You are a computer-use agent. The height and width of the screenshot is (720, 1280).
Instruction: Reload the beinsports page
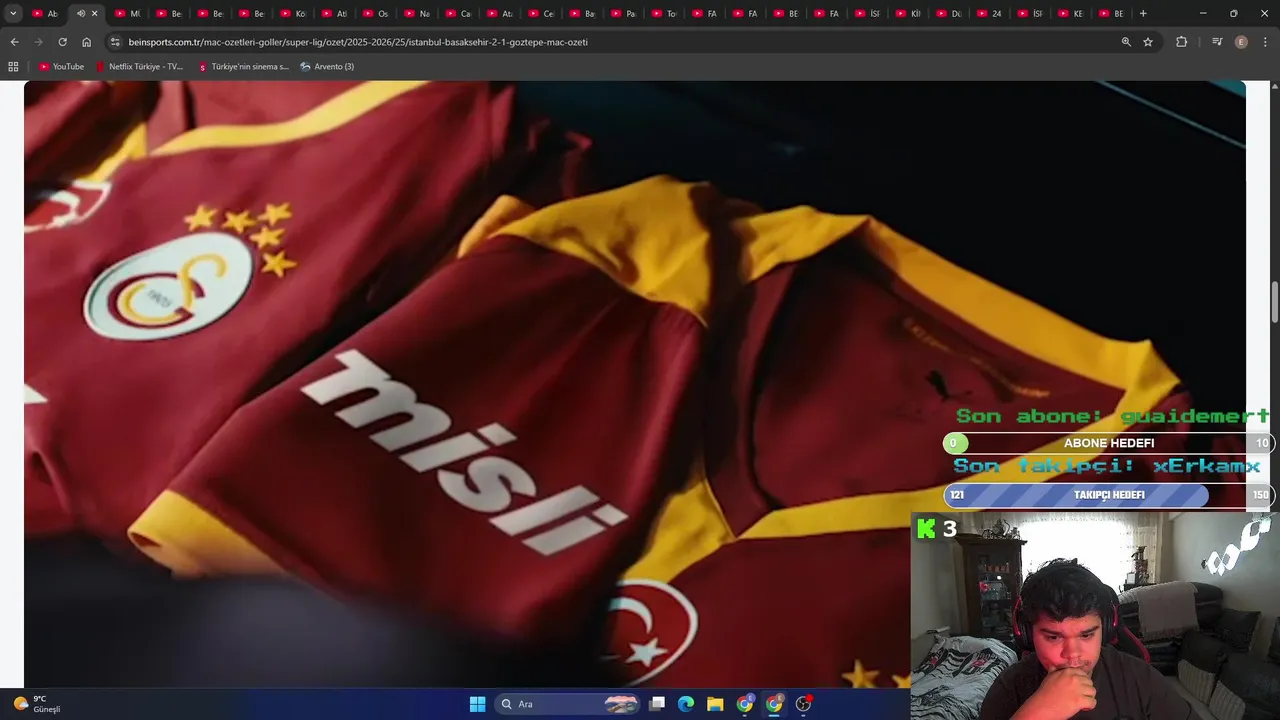click(x=62, y=42)
